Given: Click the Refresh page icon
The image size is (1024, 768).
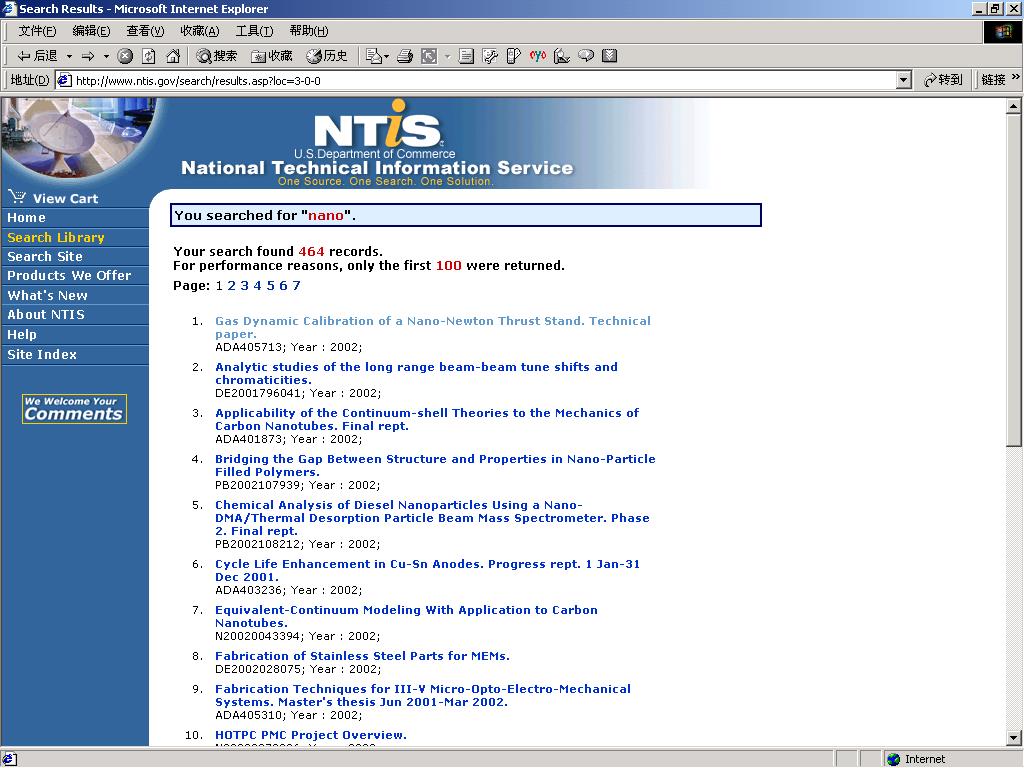Looking at the screenshot, I should click(149, 56).
